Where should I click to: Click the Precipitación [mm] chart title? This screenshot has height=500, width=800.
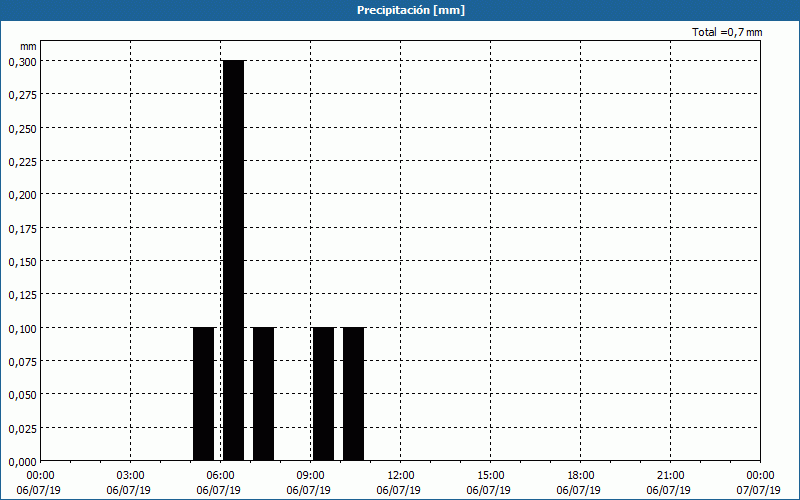point(411,10)
